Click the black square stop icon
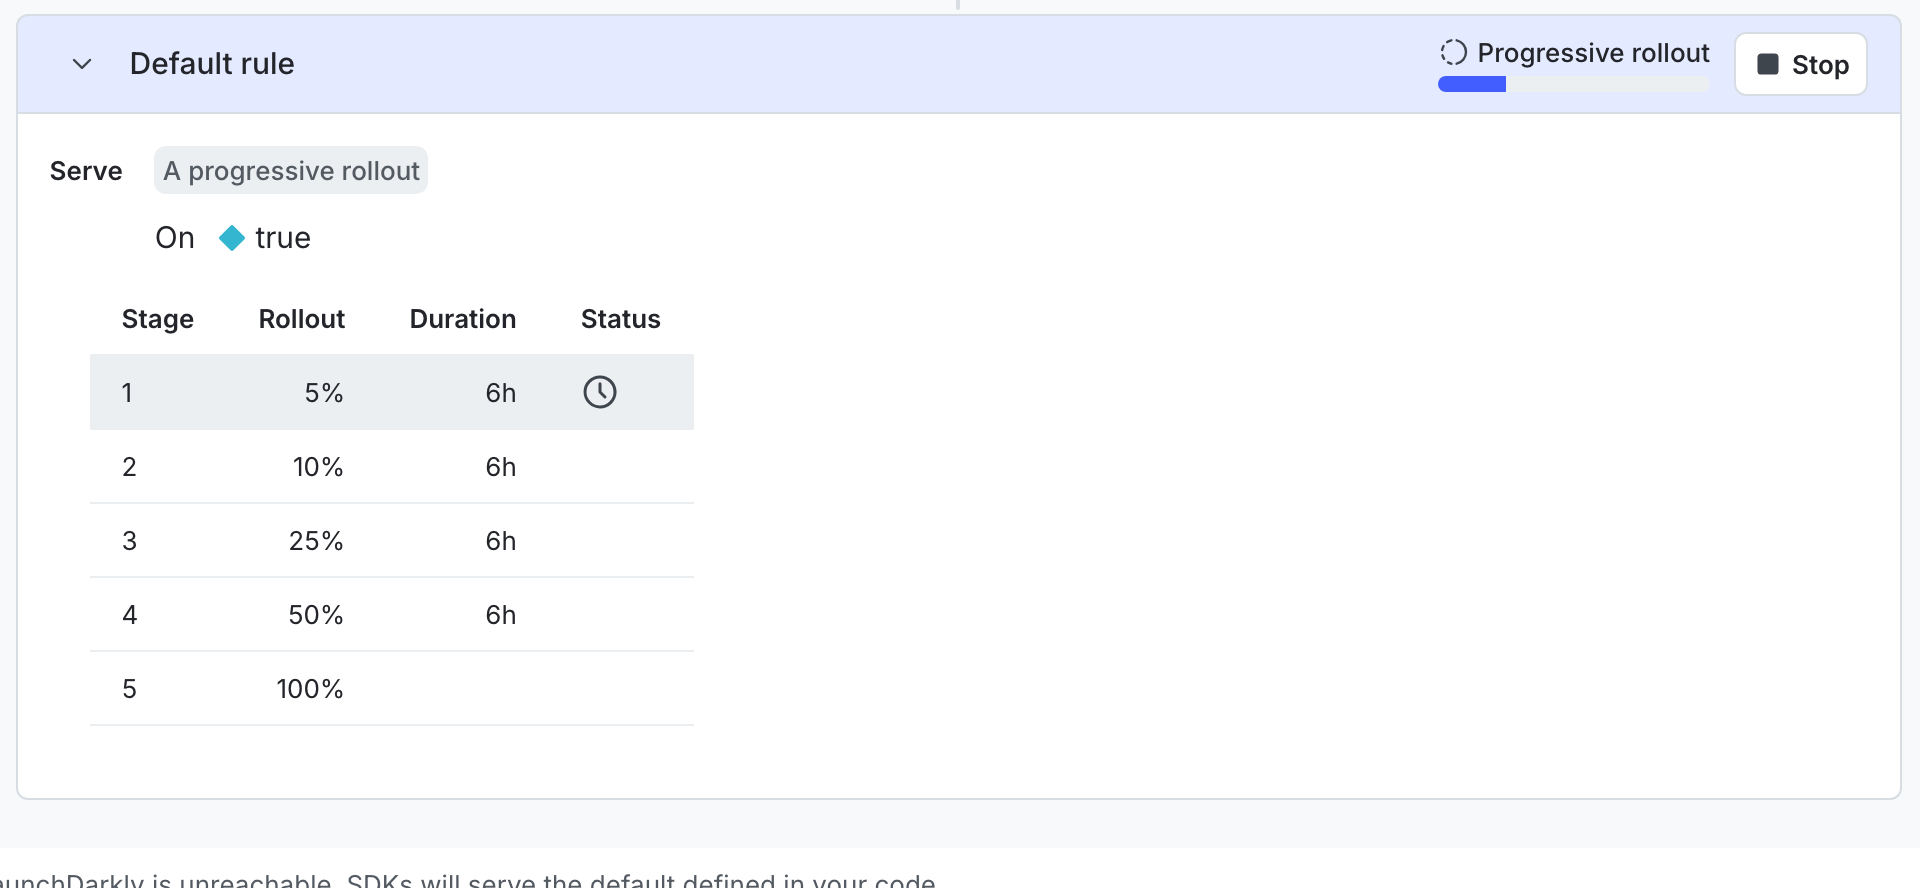1920x888 pixels. [1768, 65]
